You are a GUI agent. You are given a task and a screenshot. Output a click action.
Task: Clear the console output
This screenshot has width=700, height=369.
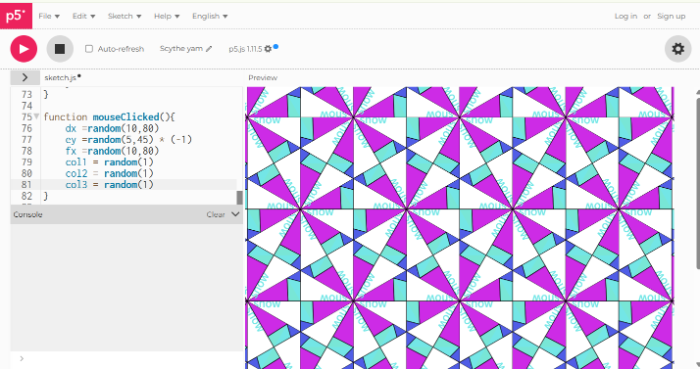point(216,215)
